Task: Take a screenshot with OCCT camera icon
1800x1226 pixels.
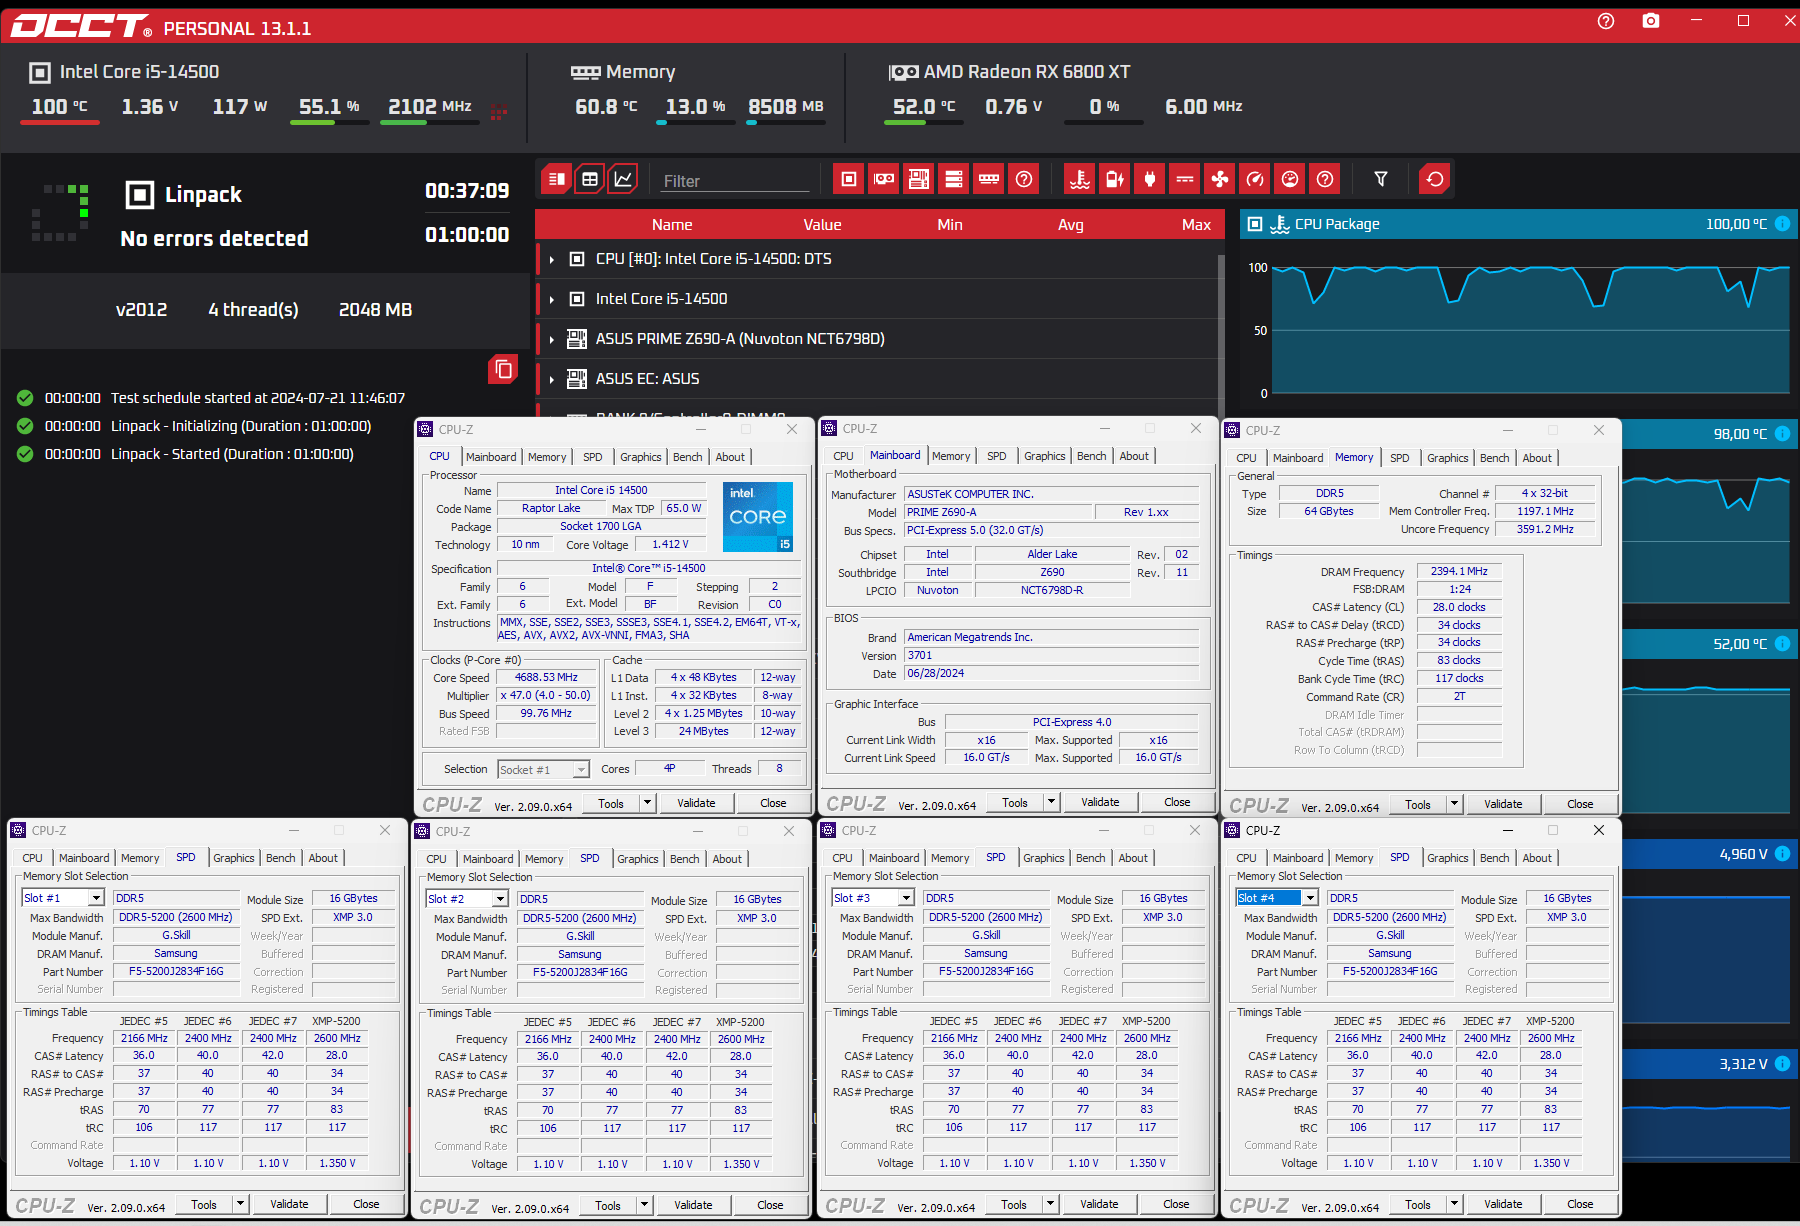Action: pos(1651,21)
